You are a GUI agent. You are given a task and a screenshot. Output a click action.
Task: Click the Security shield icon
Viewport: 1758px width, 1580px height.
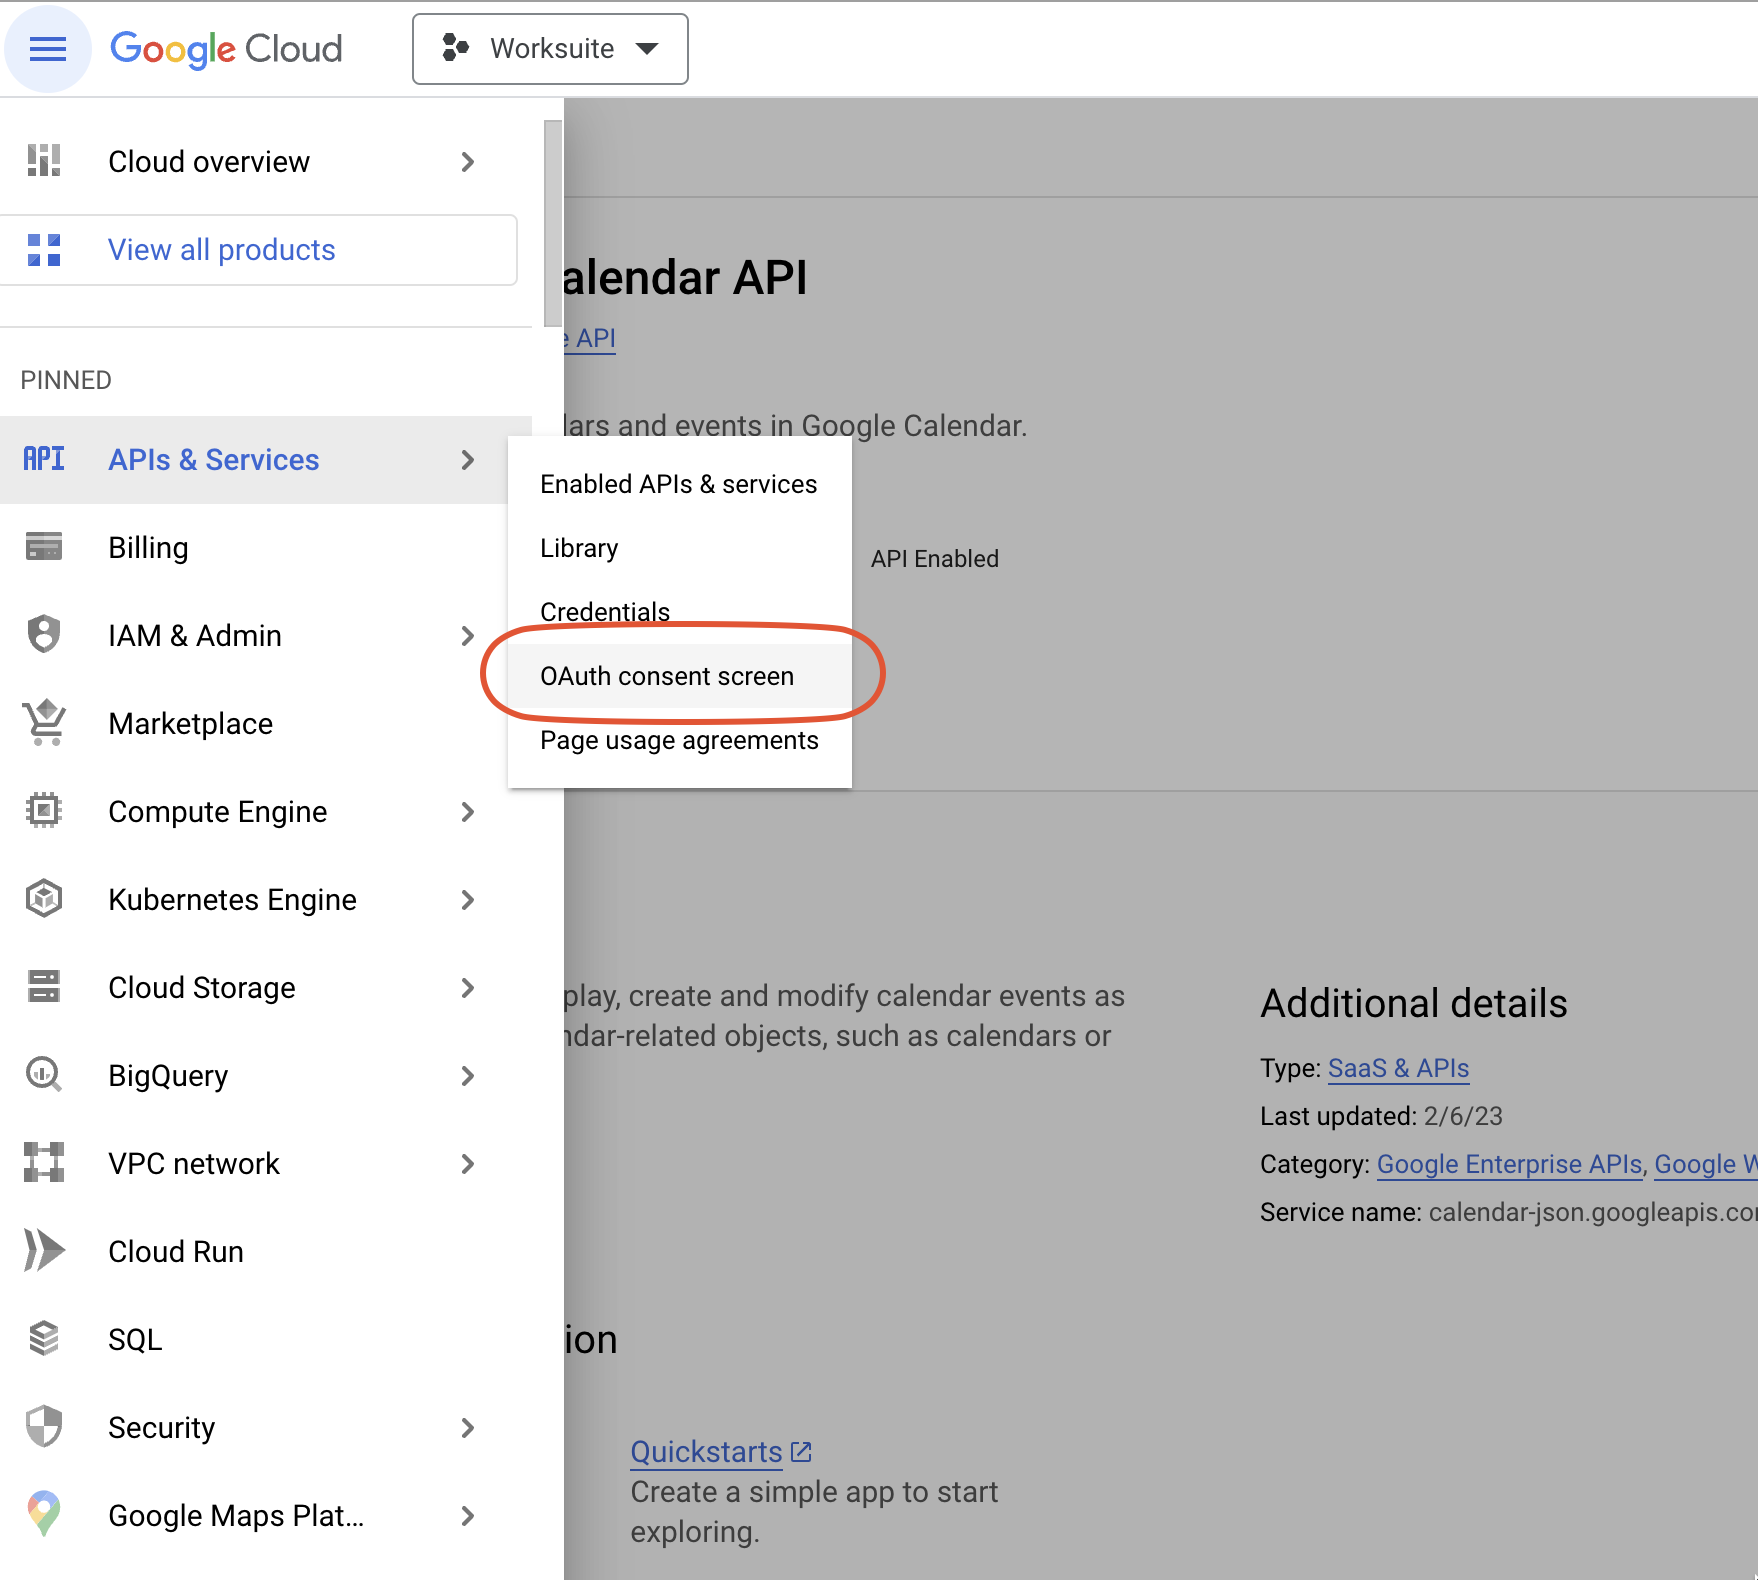pyautogui.click(x=44, y=1427)
